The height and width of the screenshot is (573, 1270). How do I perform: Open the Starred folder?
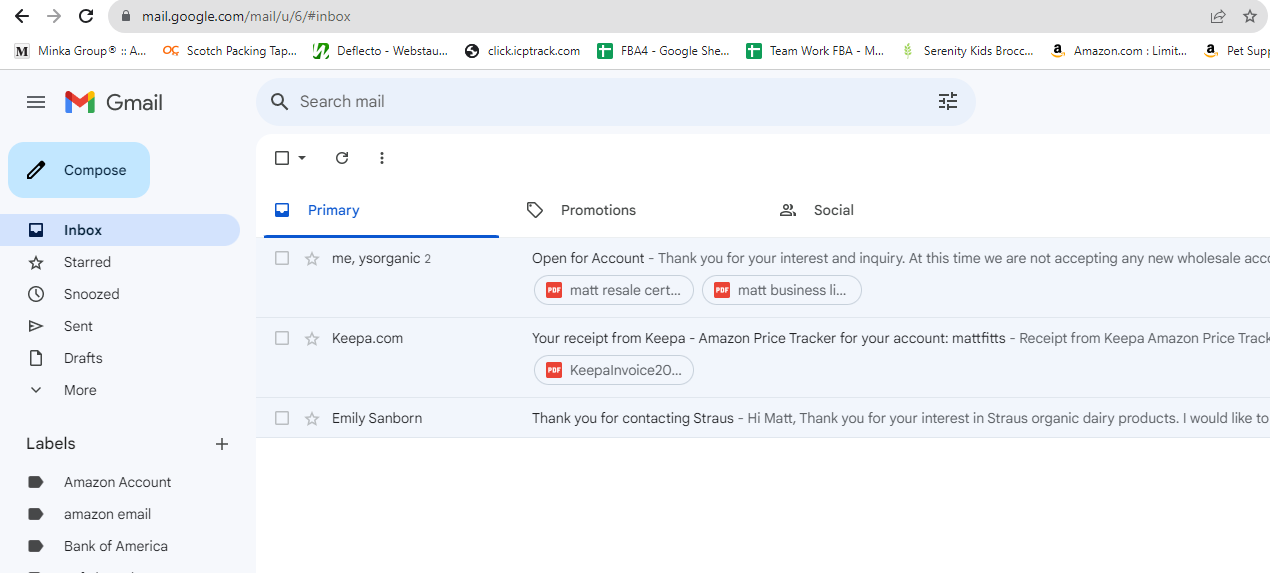click(x=120, y=262)
